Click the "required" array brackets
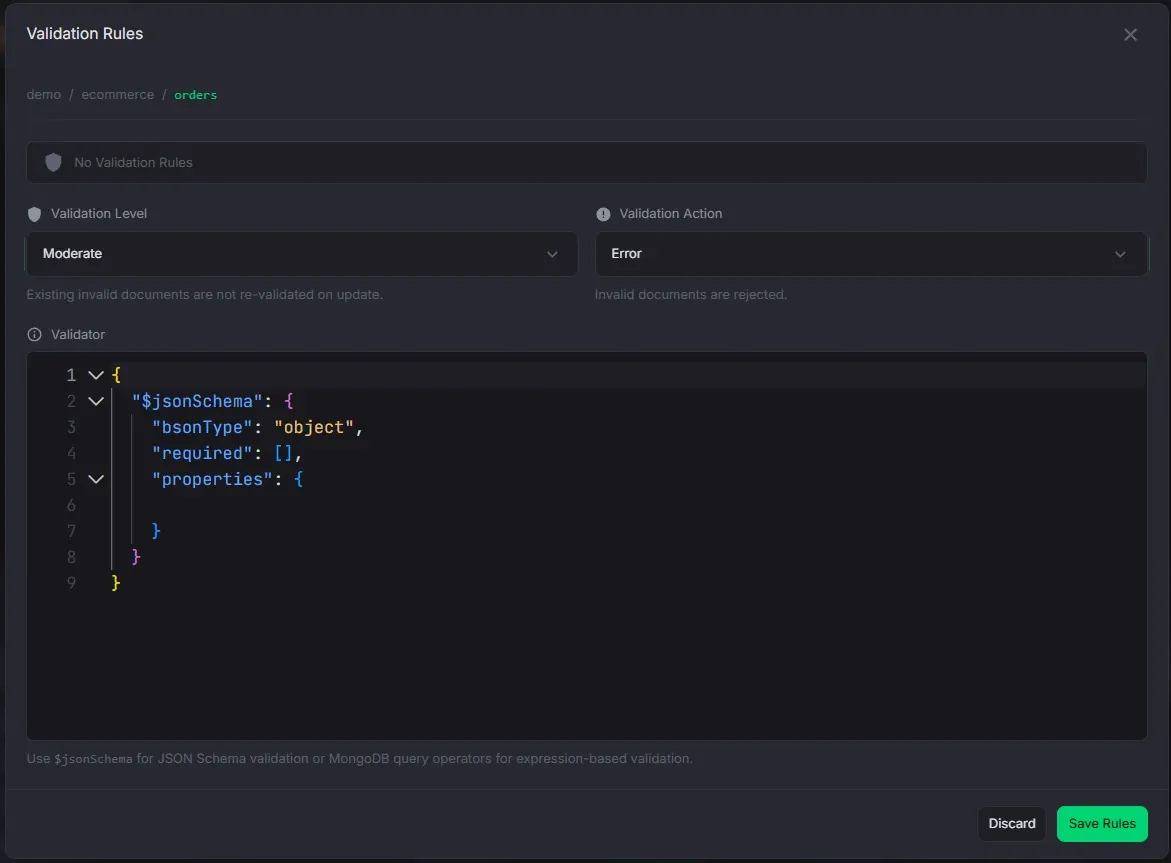Viewport: 1171px width, 863px height. click(284, 453)
